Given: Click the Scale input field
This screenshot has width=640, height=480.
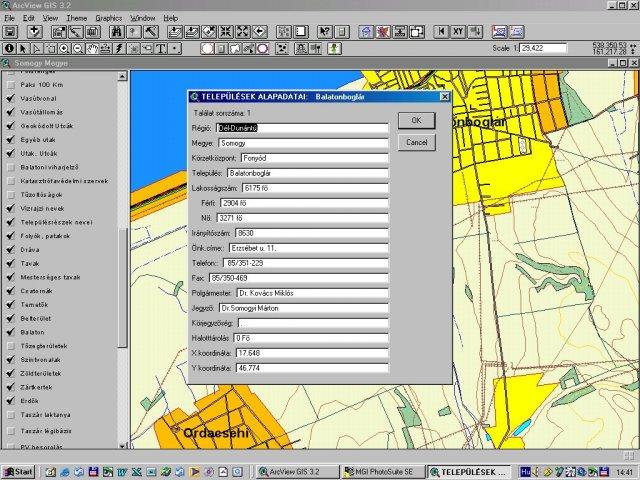Looking at the screenshot, I should click(x=544, y=48).
